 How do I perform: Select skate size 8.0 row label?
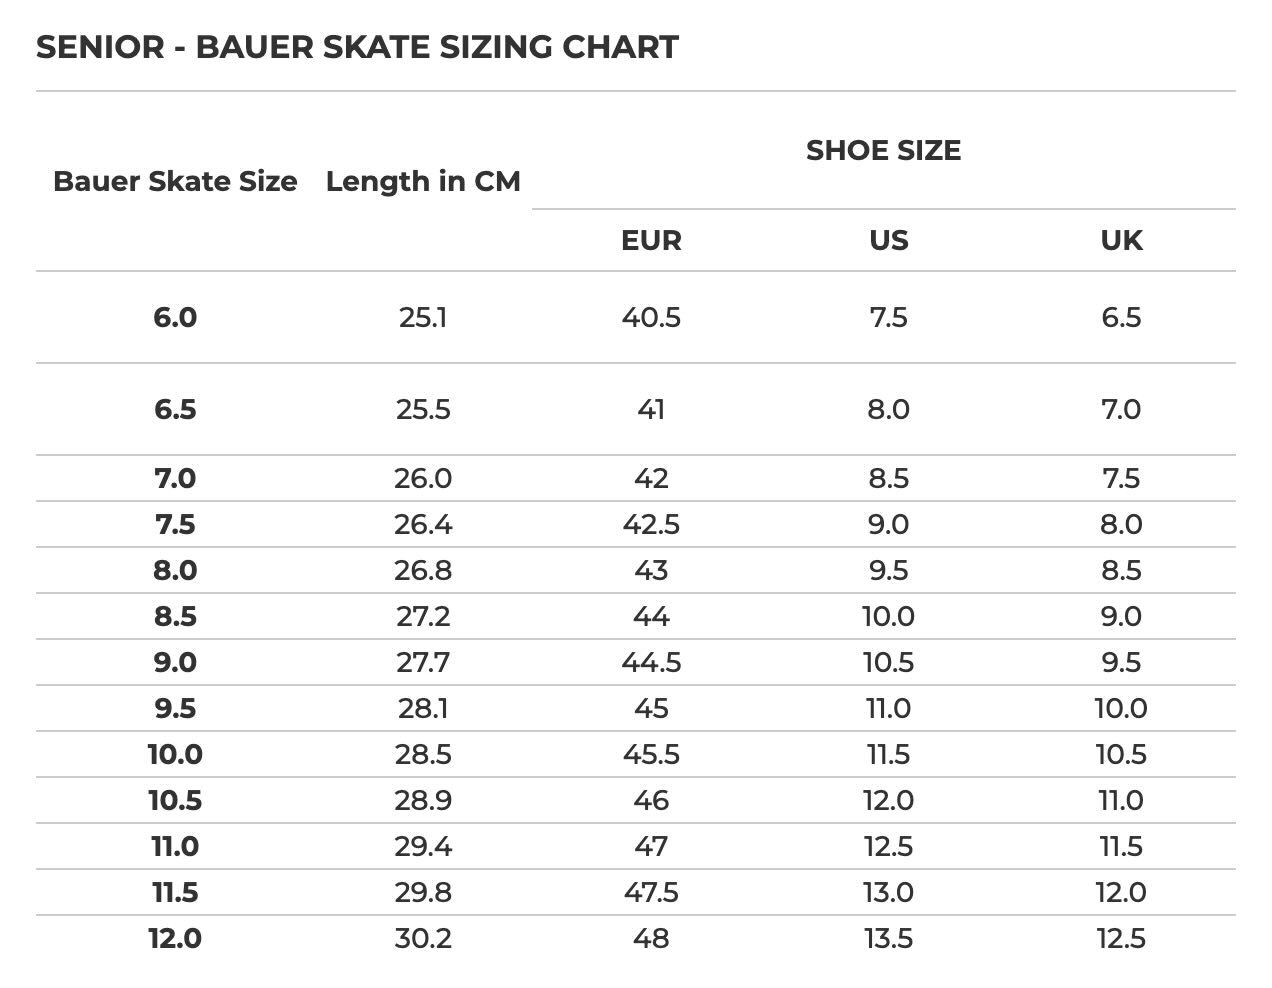175,570
